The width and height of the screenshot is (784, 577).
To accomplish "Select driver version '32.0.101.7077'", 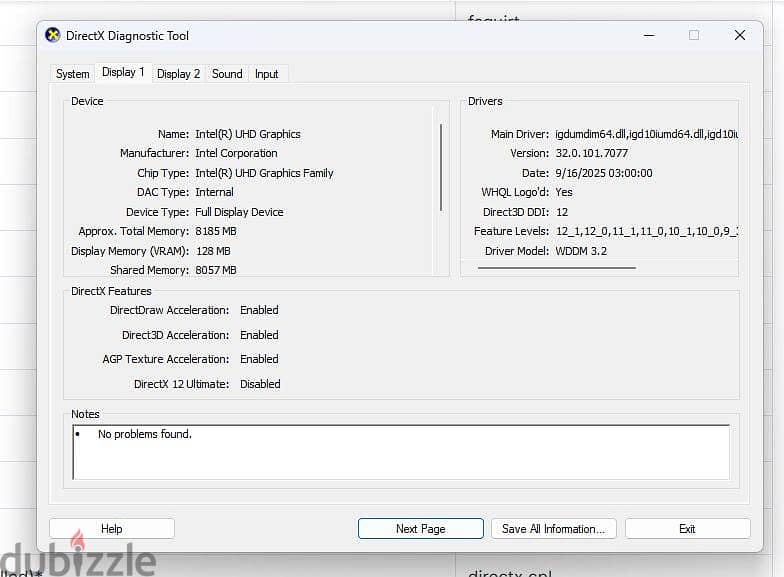I will (x=592, y=153).
